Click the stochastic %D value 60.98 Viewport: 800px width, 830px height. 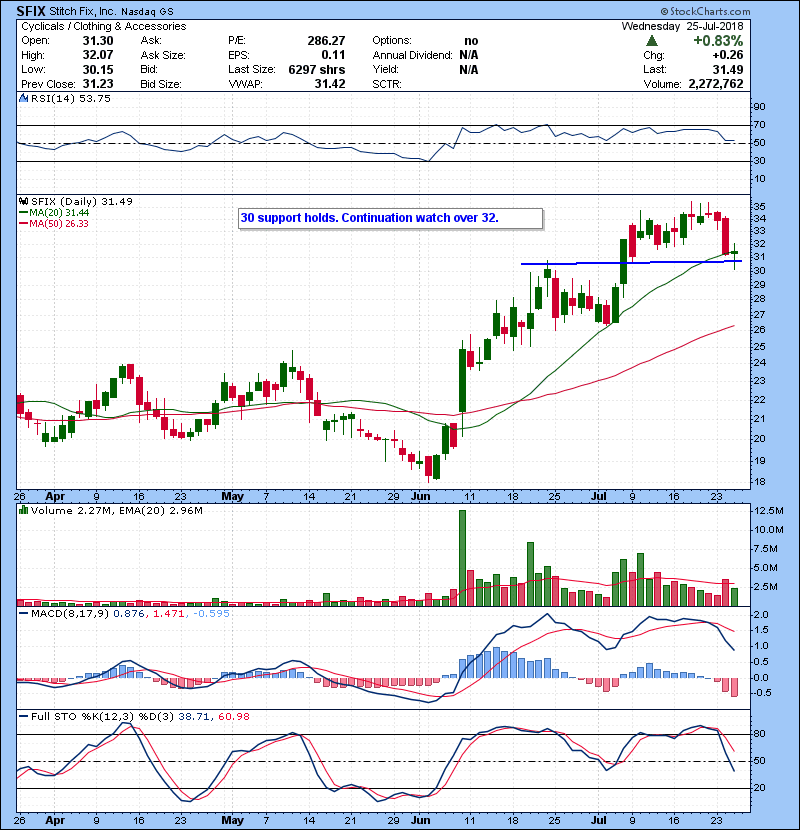233,717
